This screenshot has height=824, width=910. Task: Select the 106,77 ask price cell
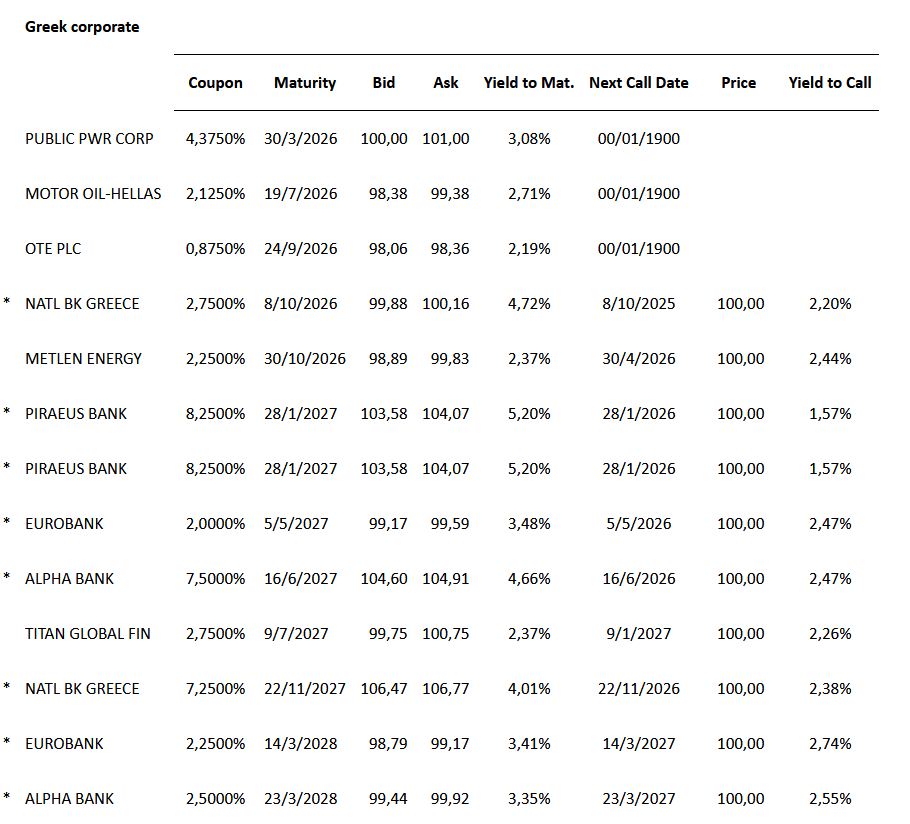click(x=446, y=689)
